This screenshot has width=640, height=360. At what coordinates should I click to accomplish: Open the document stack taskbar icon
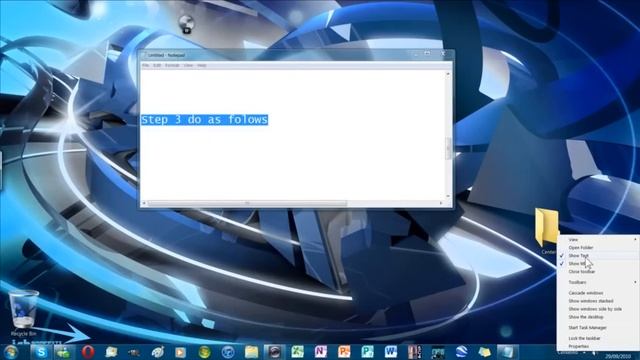point(111,352)
